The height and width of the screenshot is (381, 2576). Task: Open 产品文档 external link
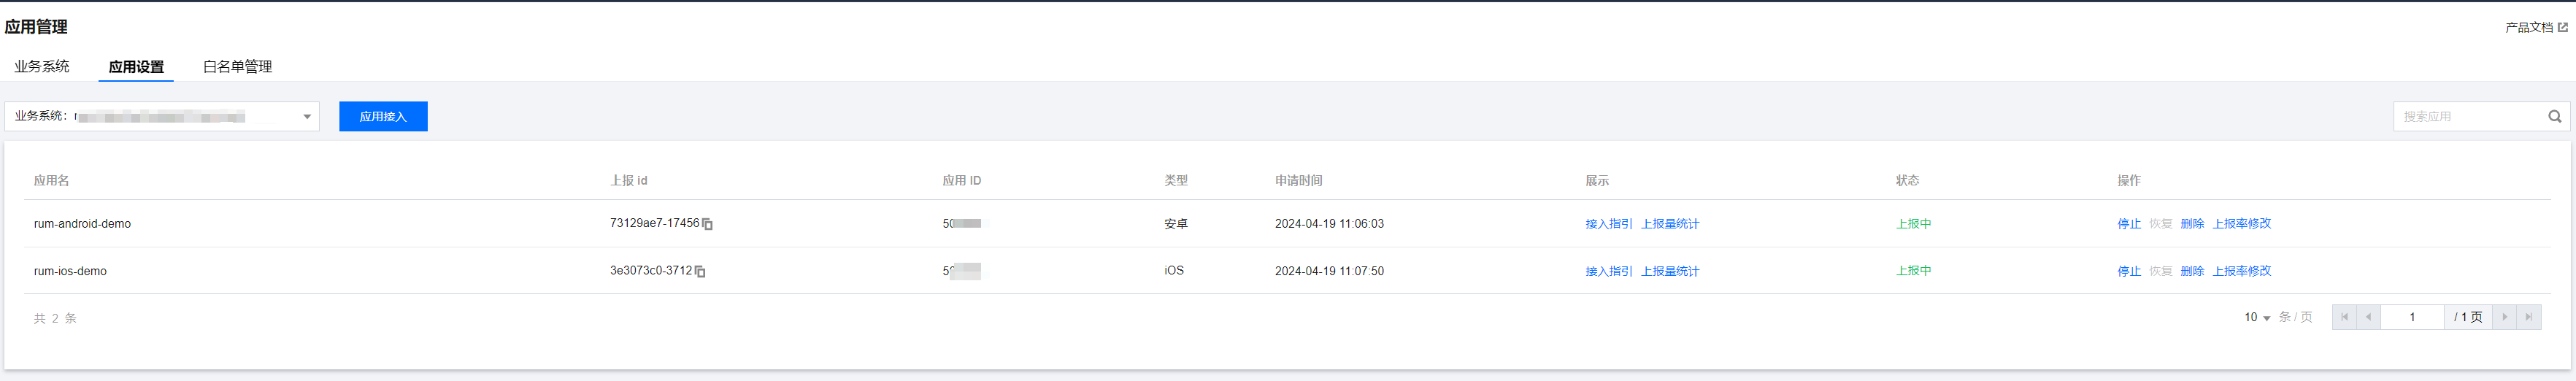coord(2535,27)
